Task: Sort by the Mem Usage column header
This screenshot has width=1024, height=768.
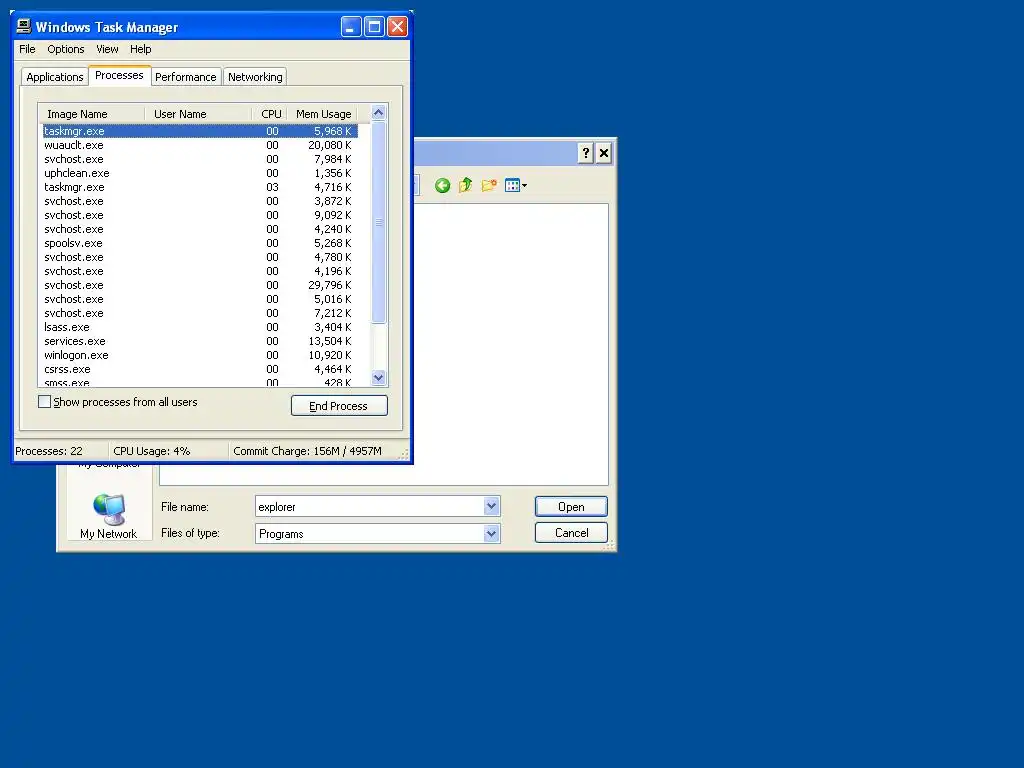Action: point(323,114)
